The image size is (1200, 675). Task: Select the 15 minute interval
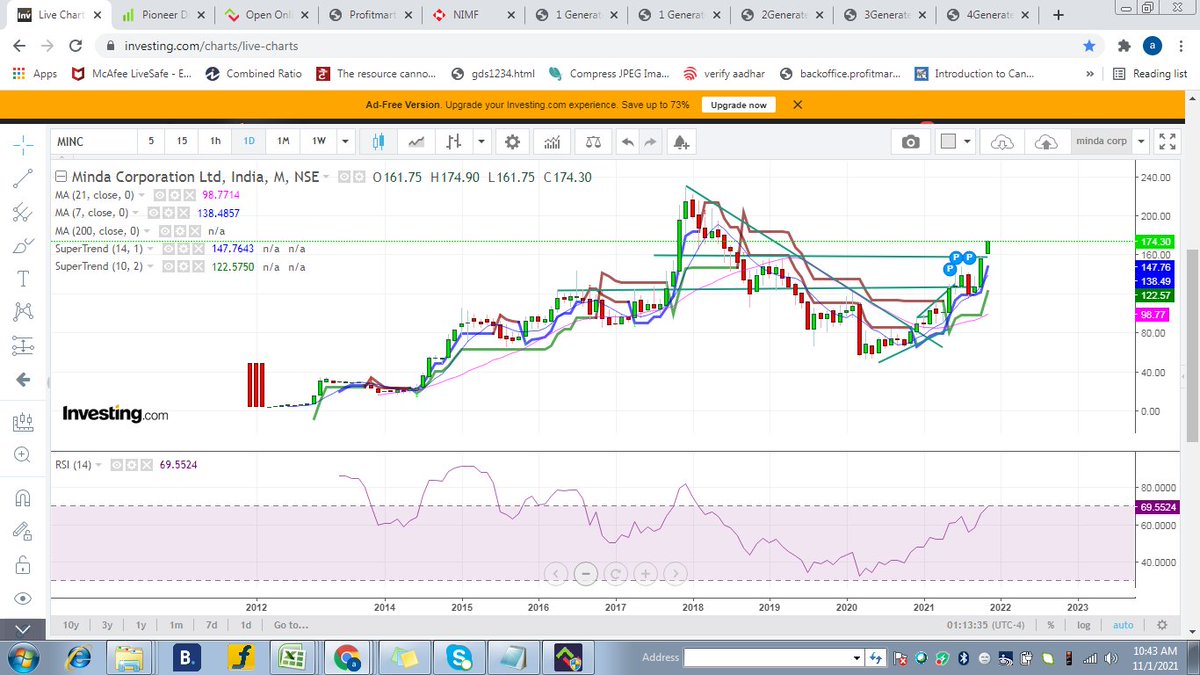pos(181,141)
